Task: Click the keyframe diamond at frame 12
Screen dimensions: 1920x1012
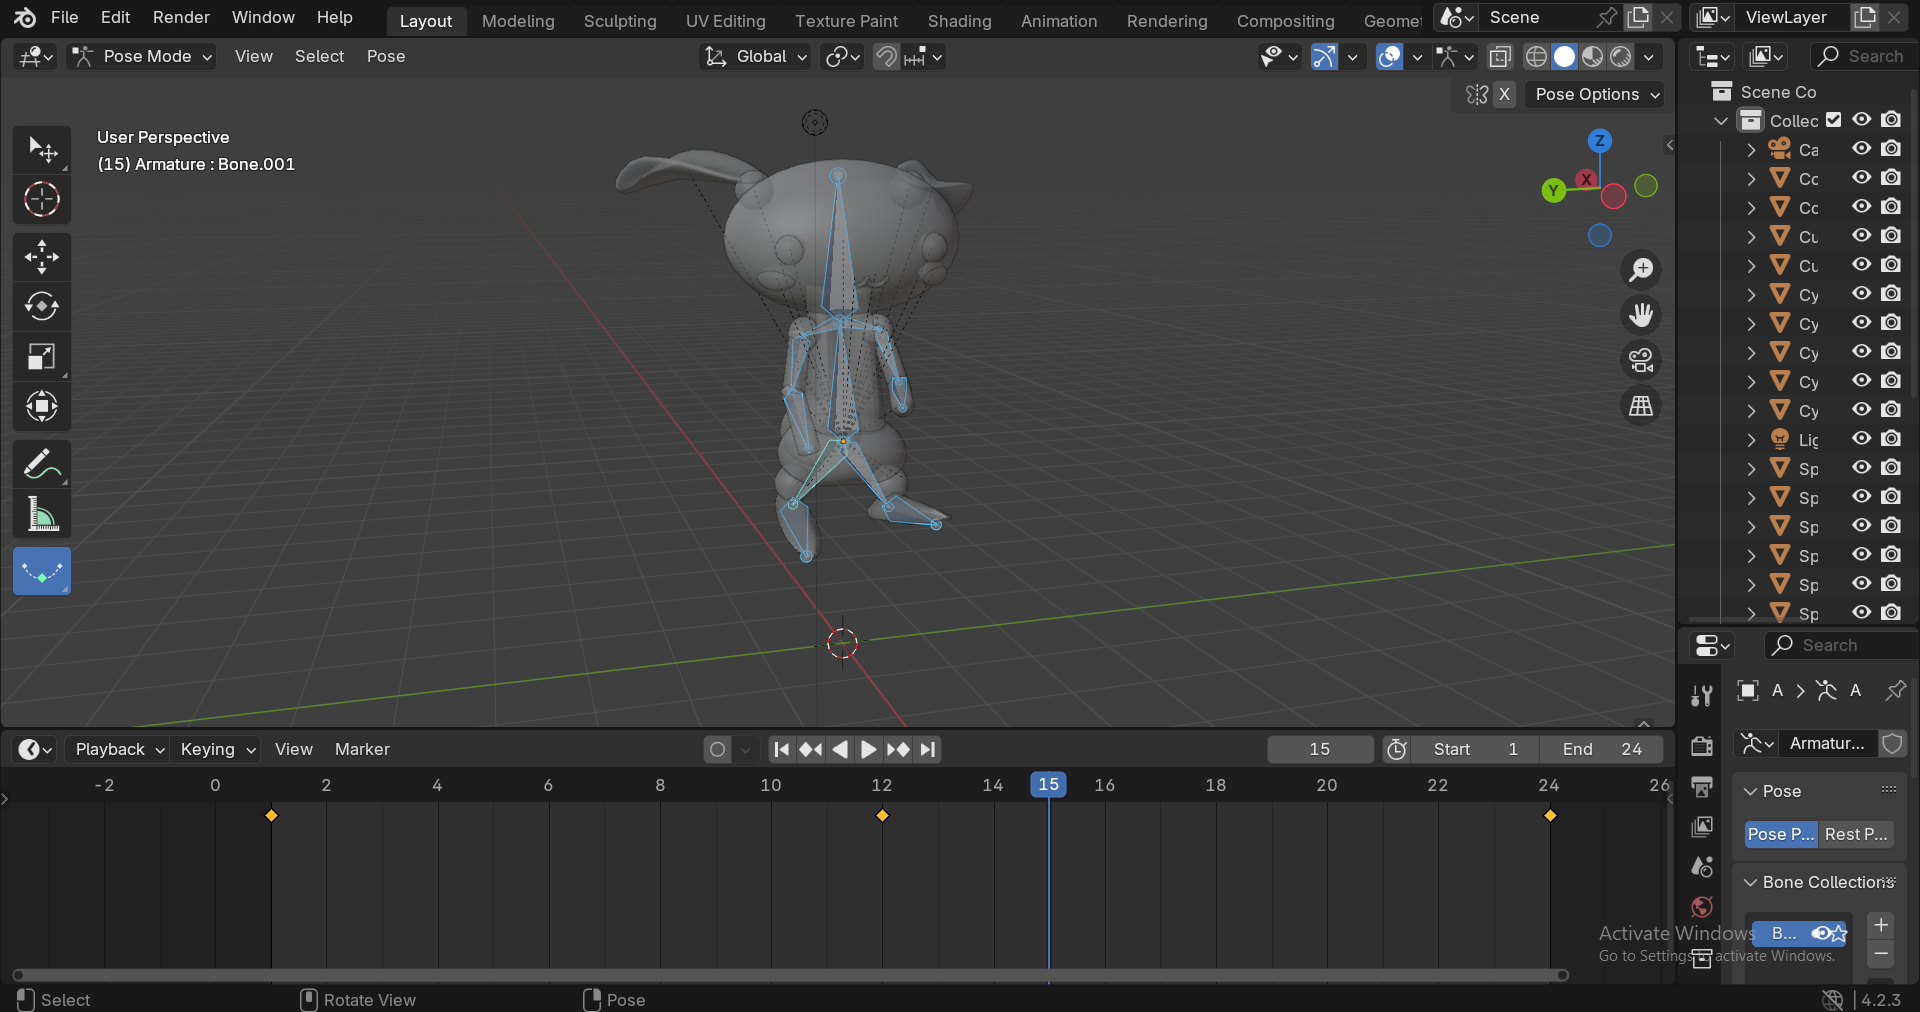Action: point(882,816)
